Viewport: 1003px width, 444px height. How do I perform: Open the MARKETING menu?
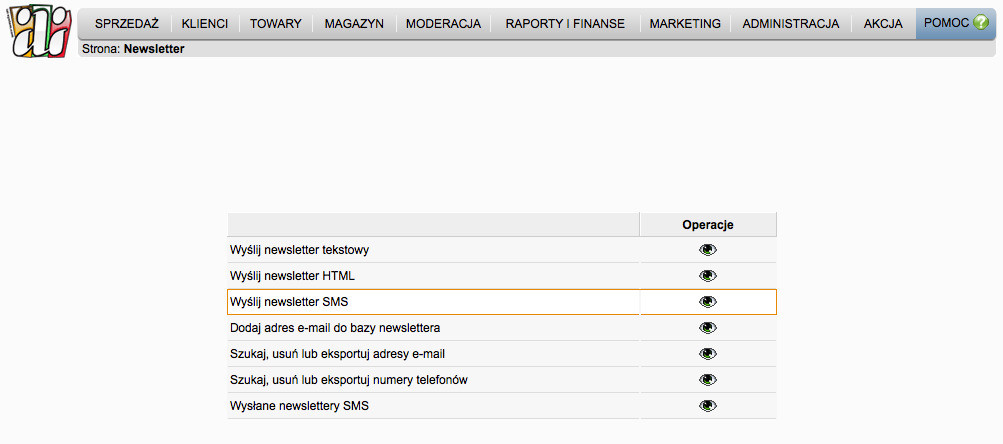tap(685, 24)
